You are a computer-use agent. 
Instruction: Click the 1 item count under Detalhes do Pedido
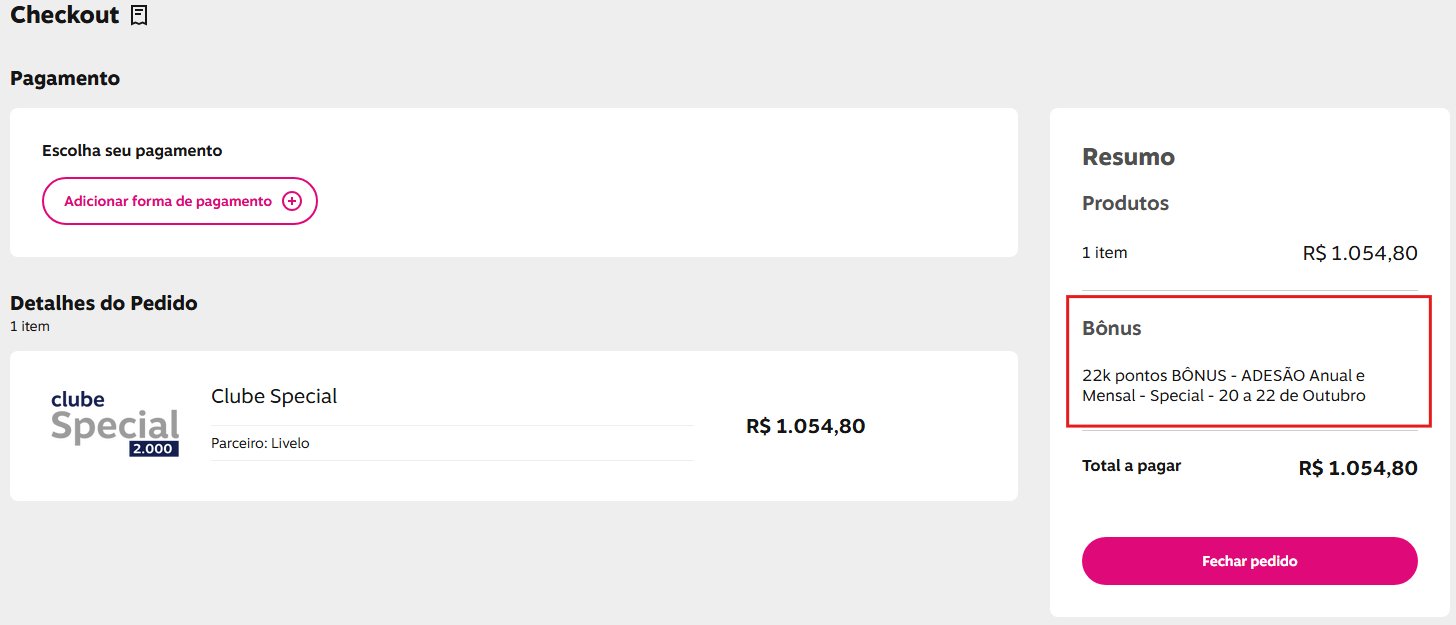30,326
